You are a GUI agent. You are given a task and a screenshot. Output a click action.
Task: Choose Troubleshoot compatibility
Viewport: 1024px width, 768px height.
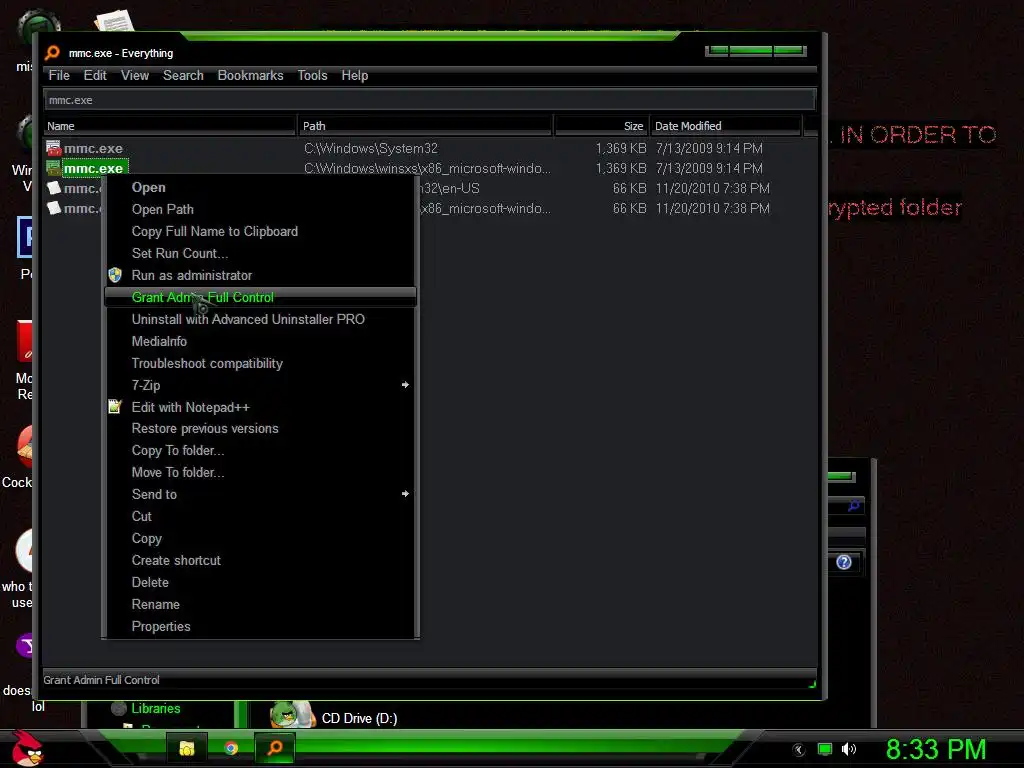(260, 363)
